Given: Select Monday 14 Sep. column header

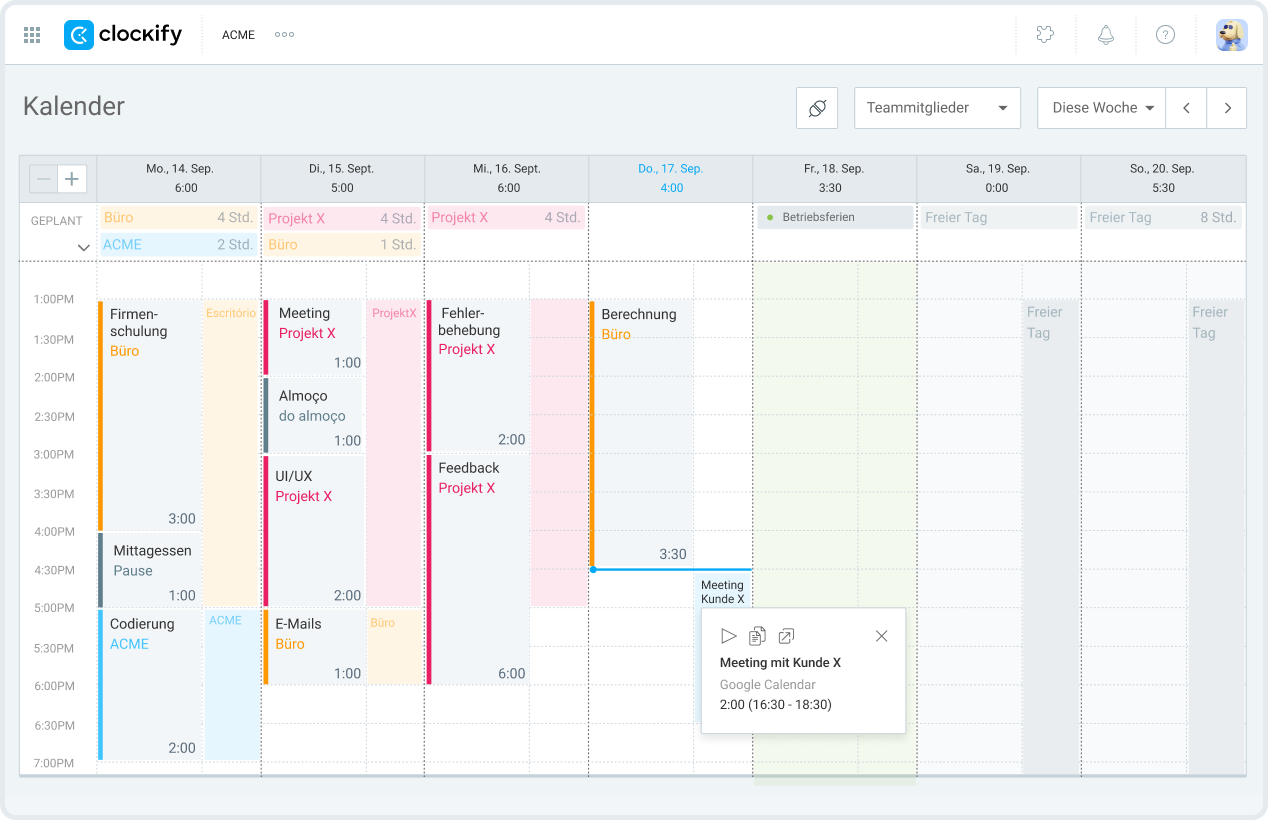Looking at the screenshot, I should coord(179,178).
